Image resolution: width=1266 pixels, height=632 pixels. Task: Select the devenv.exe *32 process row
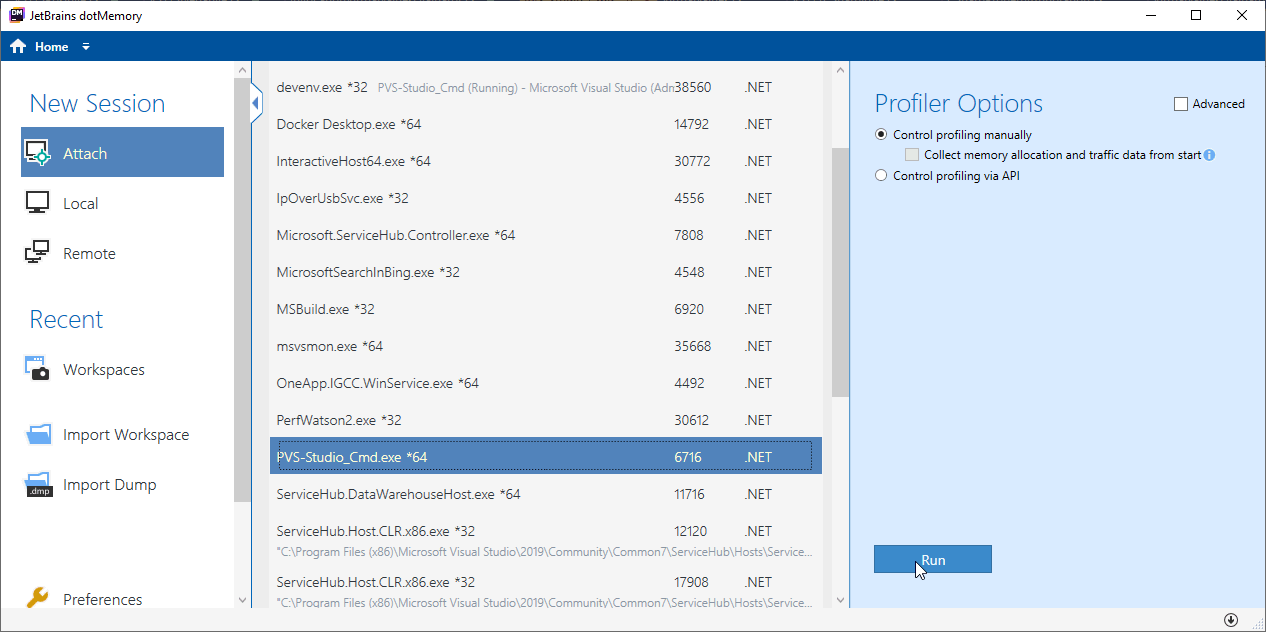coord(546,87)
